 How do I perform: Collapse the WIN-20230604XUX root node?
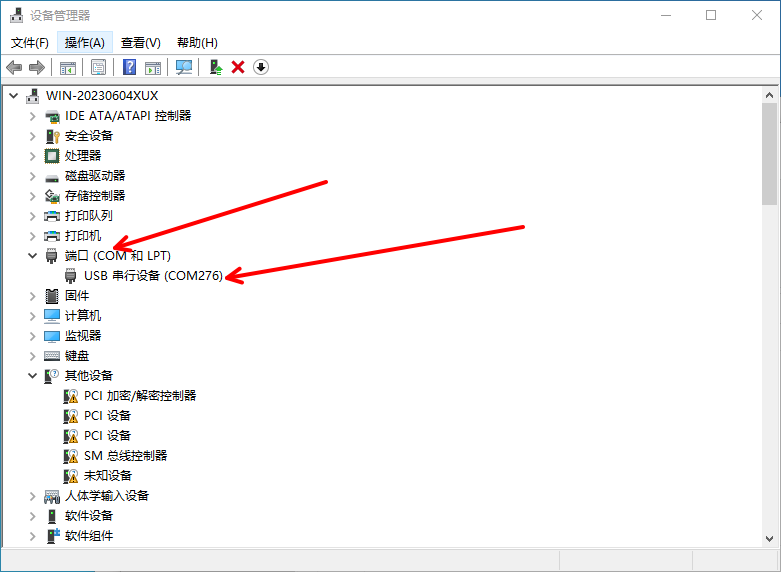coord(14,96)
